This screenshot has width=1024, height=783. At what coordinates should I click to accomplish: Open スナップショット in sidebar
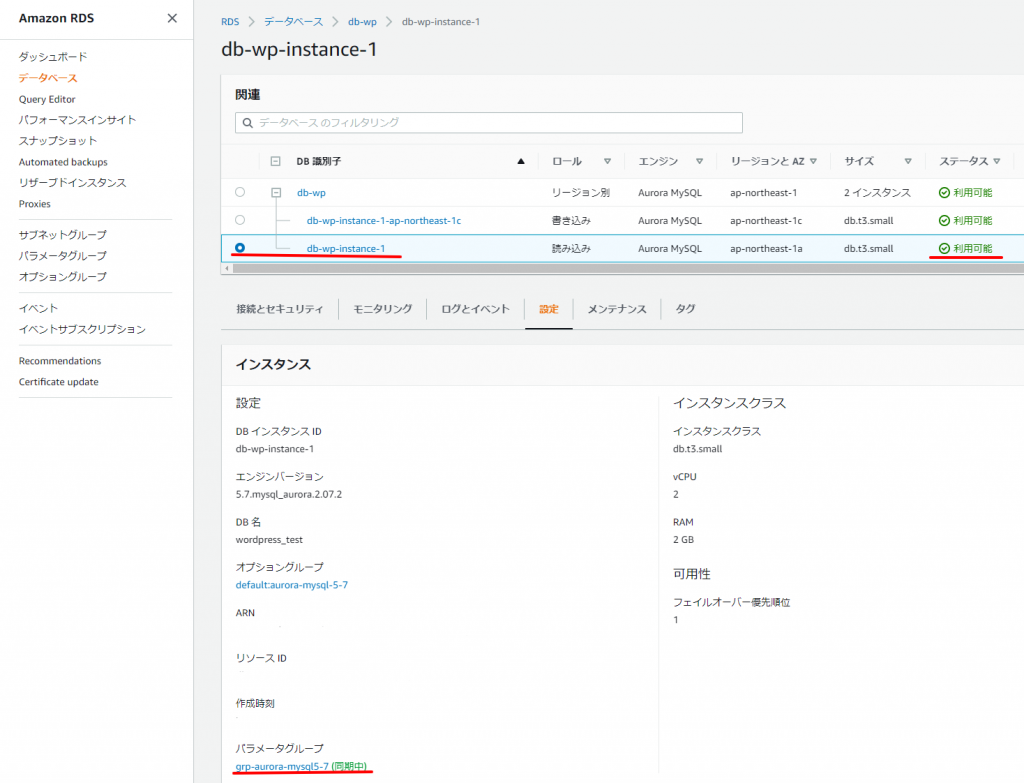coord(57,140)
